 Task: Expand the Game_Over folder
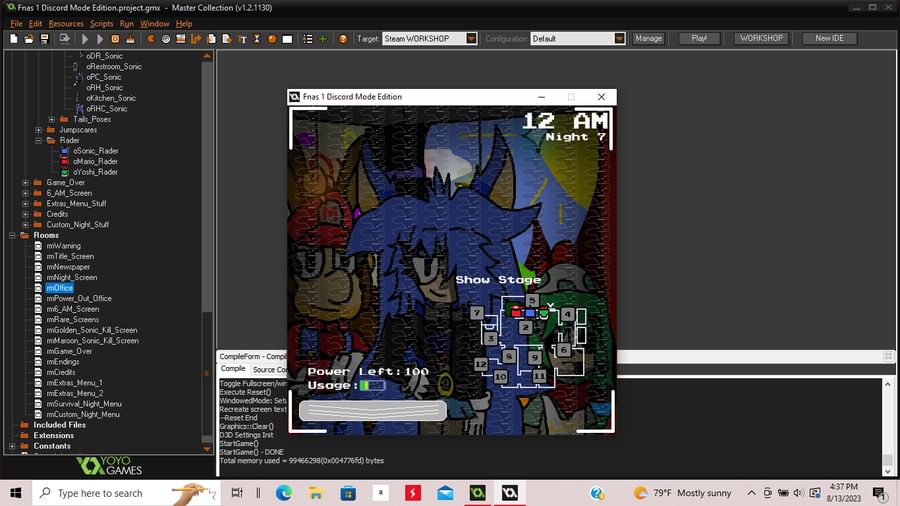pos(25,182)
